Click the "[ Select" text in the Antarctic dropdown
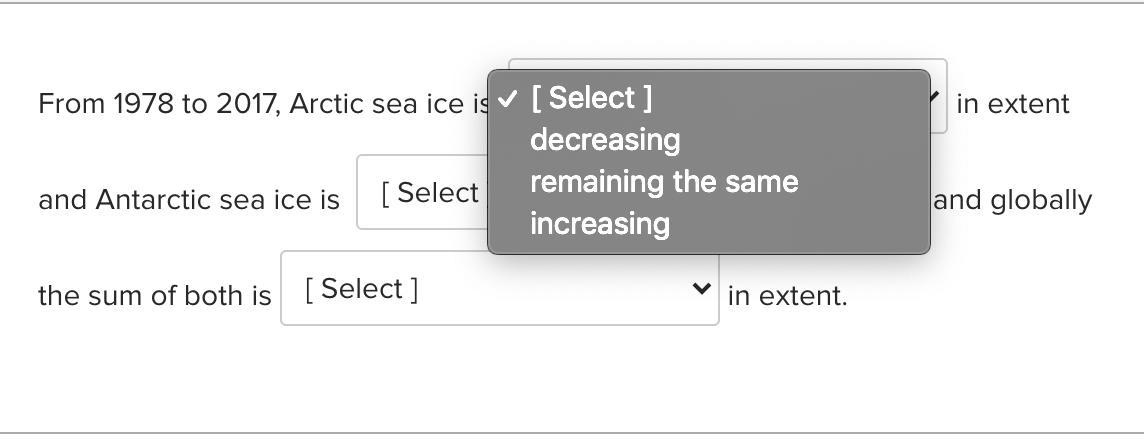The height and width of the screenshot is (448, 1144). pyautogui.click(x=430, y=193)
